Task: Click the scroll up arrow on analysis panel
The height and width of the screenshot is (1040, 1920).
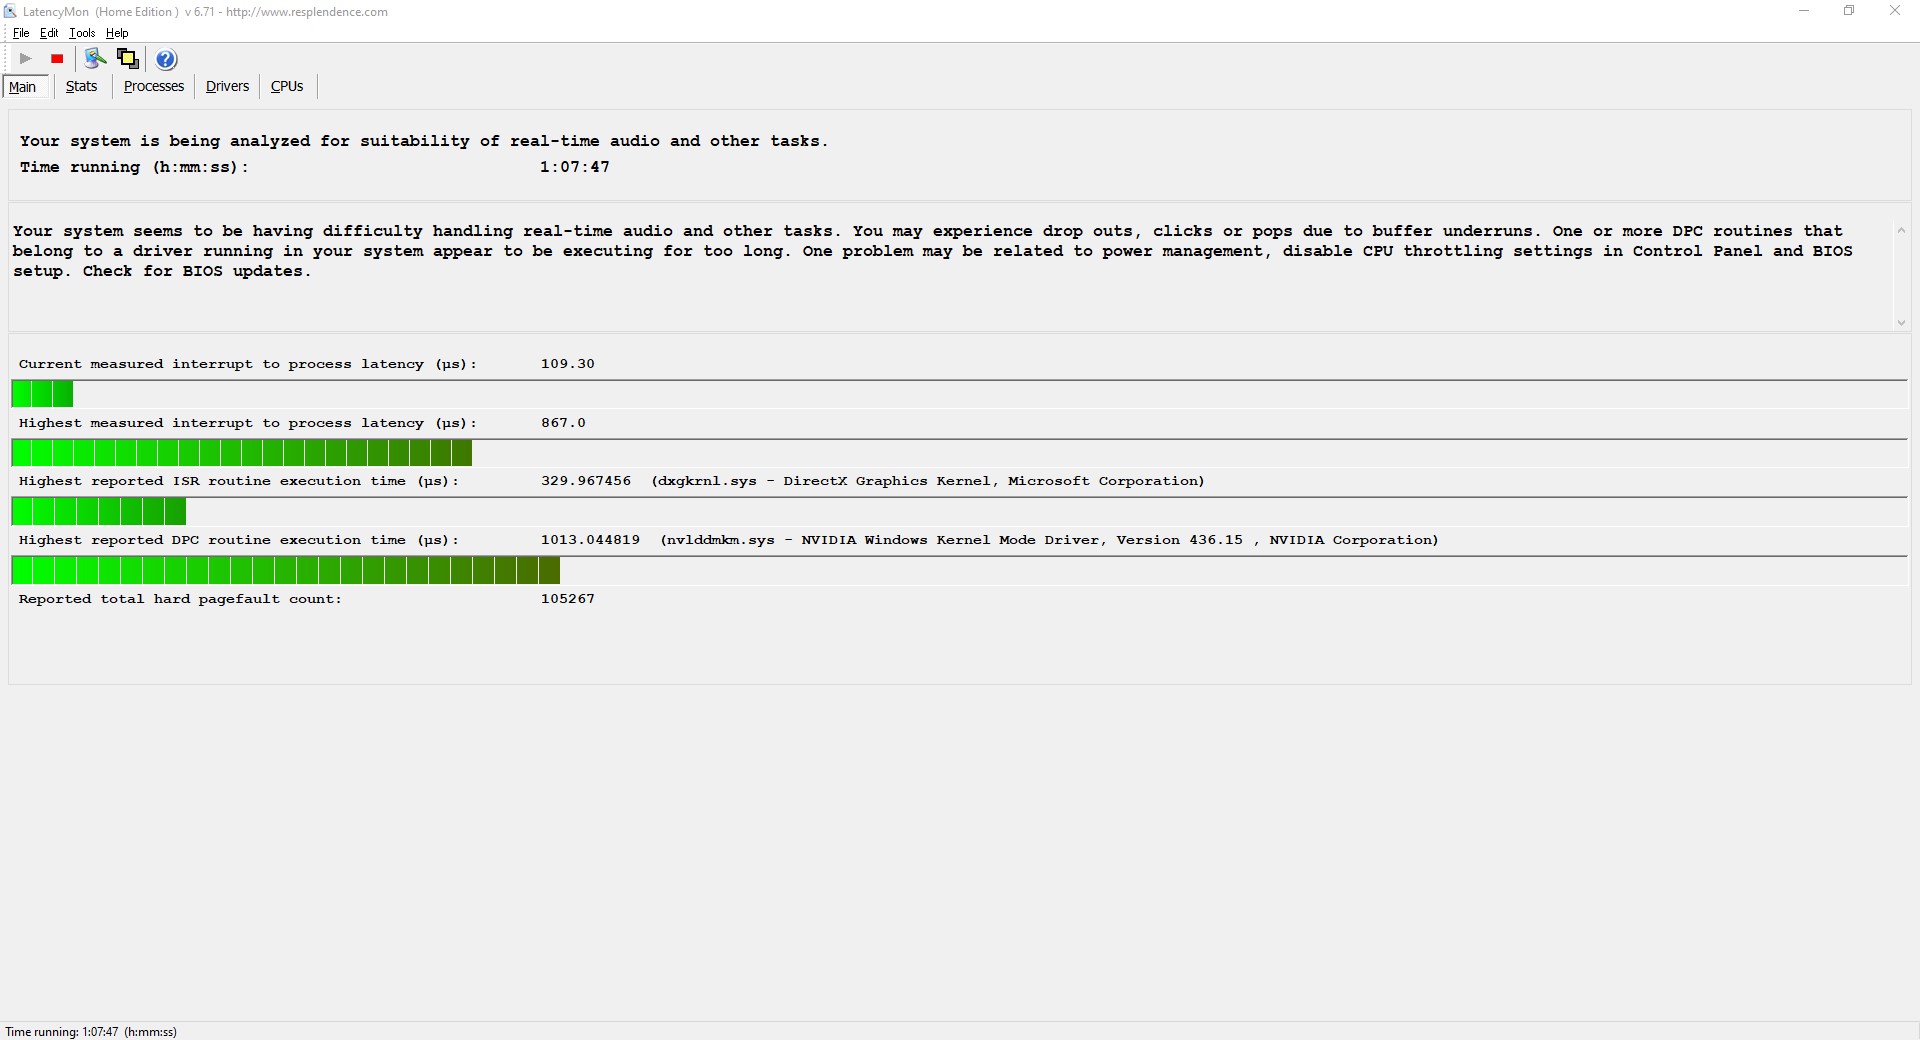Action: pyautogui.click(x=1901, y=230)
